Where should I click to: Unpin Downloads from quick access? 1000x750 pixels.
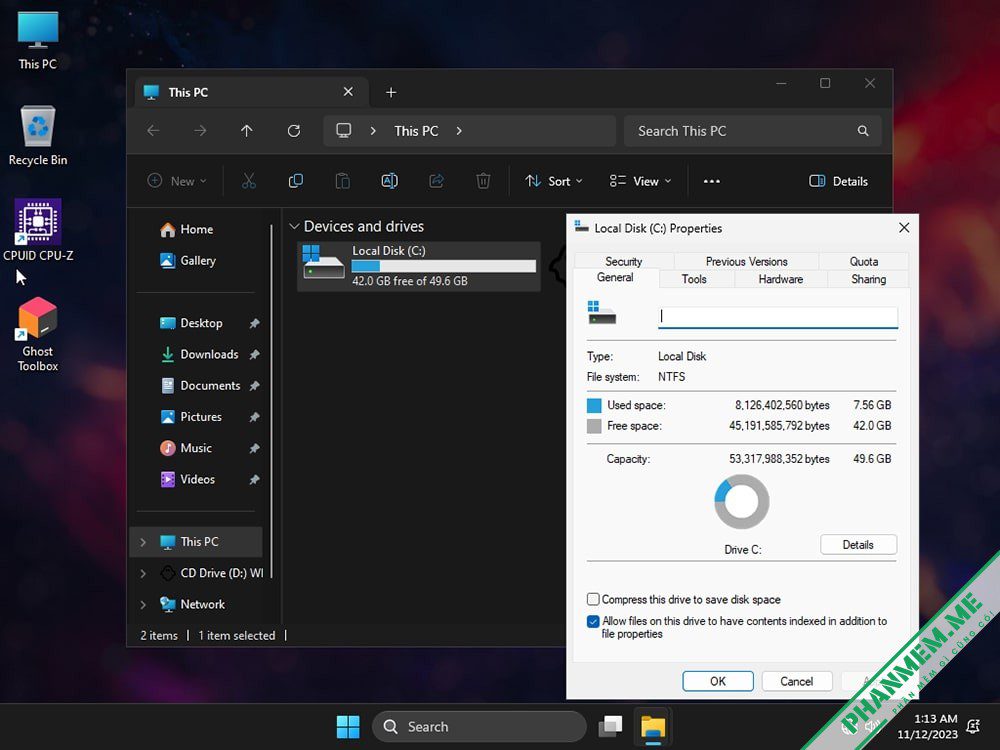254,355
